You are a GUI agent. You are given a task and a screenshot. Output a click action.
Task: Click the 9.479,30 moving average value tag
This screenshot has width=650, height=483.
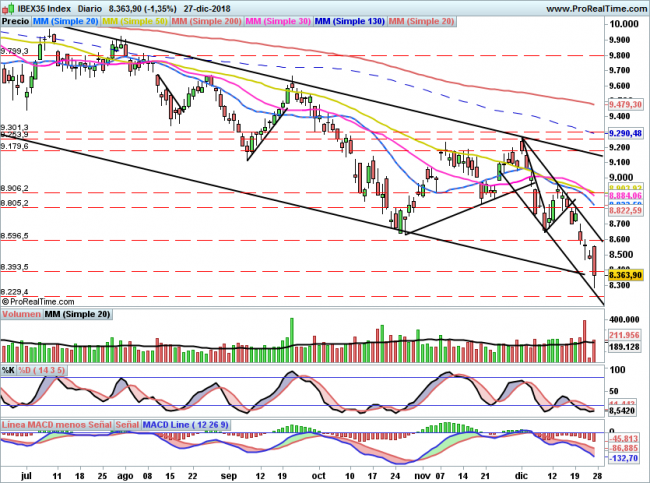pos(627,104)
